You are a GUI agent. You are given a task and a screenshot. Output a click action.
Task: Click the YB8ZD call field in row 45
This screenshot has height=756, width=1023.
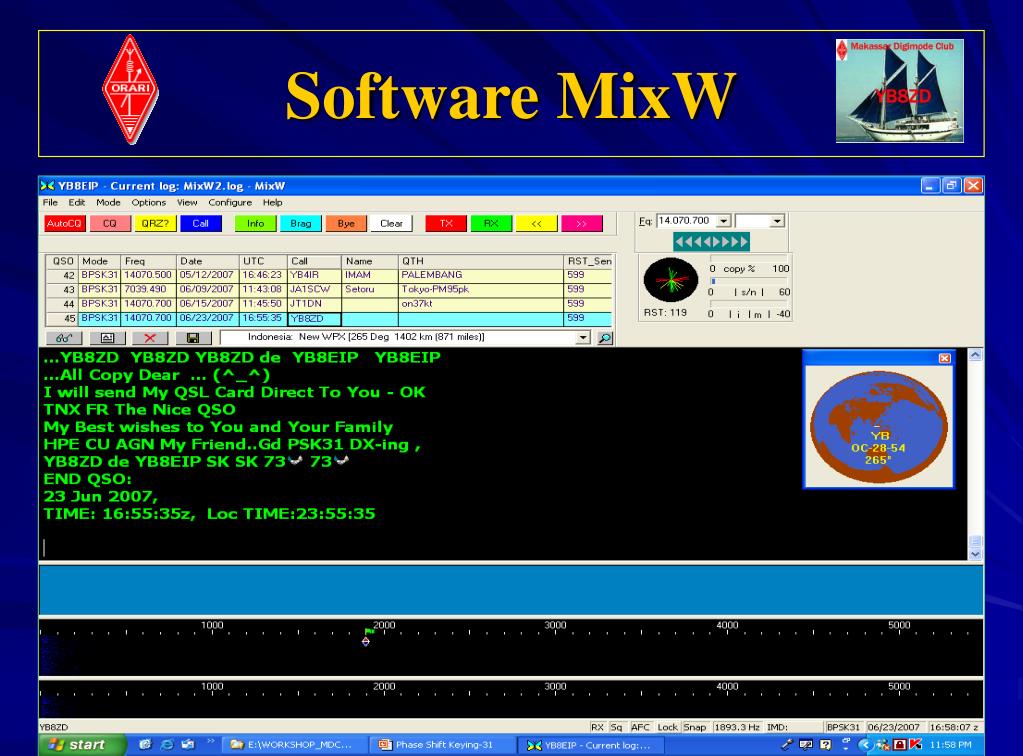[314, 319]
